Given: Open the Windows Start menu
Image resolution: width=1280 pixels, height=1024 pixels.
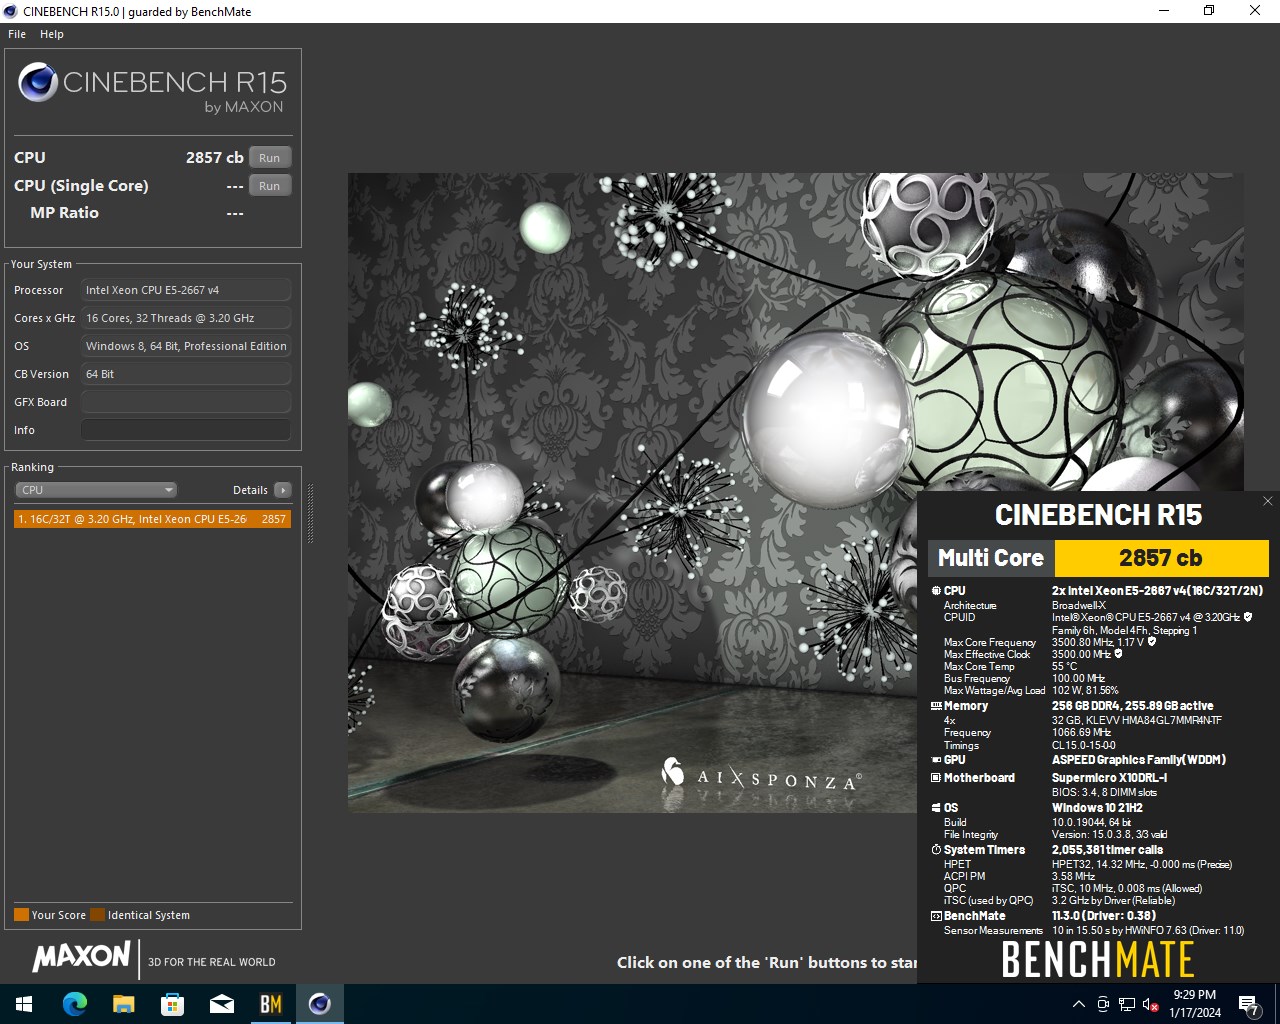Looking at the screenshot, I should click(x=24, y=1004).
